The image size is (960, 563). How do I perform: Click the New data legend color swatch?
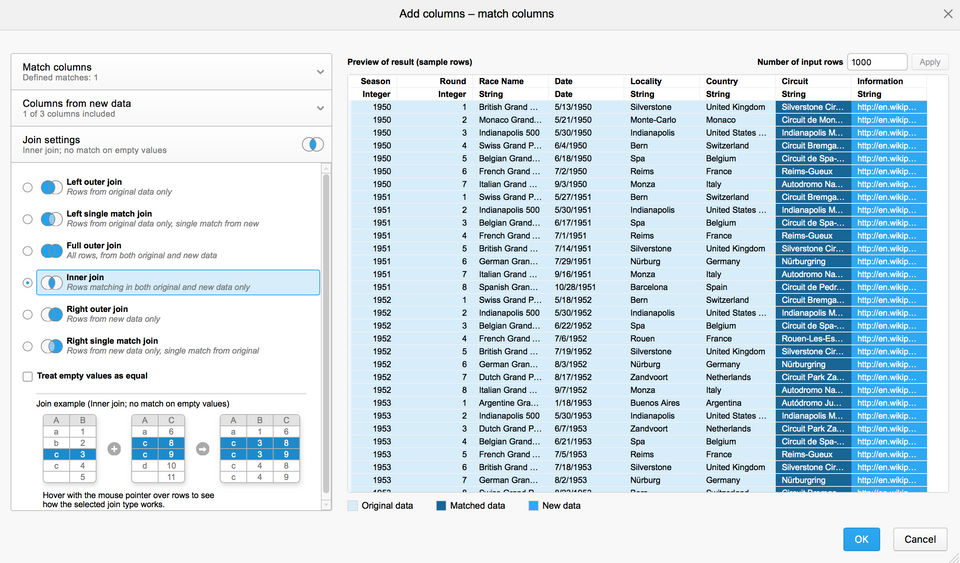coord(533,506)
